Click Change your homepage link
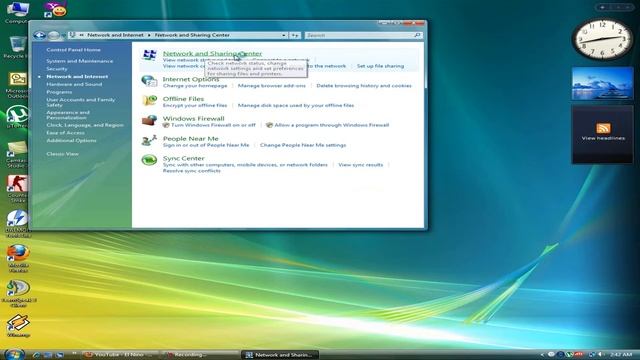This screenshot has height=360, width=640. click(195, 86)
